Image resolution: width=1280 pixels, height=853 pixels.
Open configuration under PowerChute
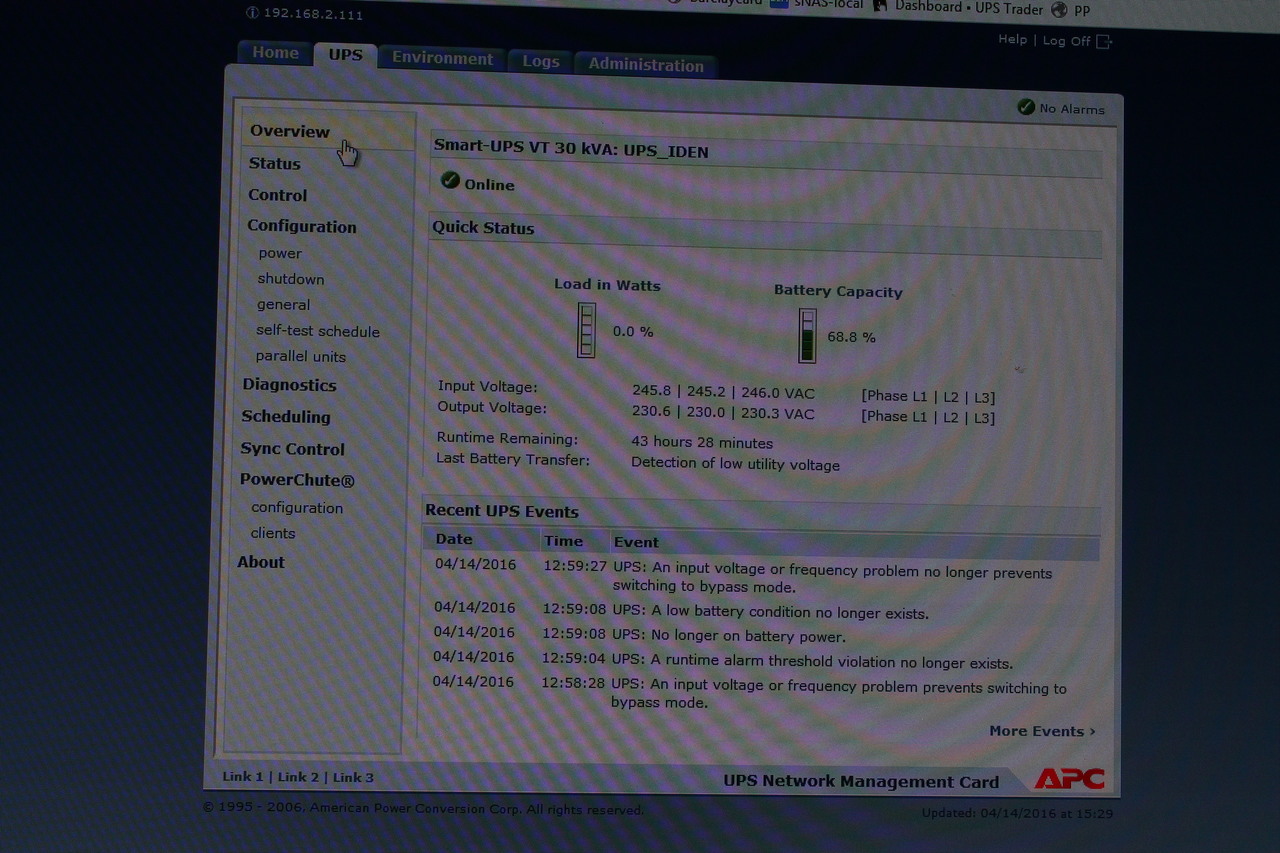click(x=296, y=508)
